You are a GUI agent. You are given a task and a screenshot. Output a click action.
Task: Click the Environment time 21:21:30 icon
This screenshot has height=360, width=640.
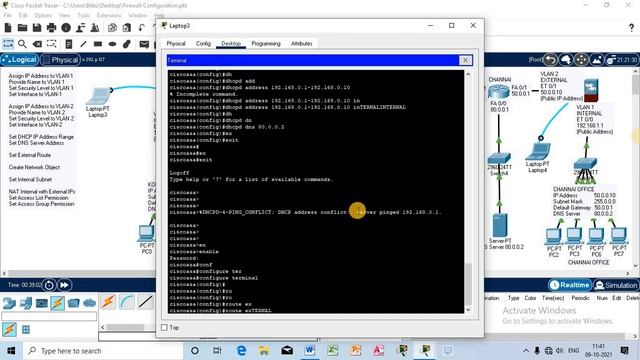[x=621, y=60]
